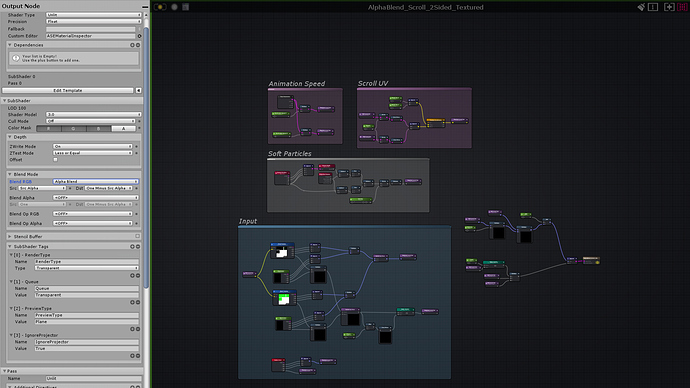Toggle Color Mask G channel

(73, 128)
